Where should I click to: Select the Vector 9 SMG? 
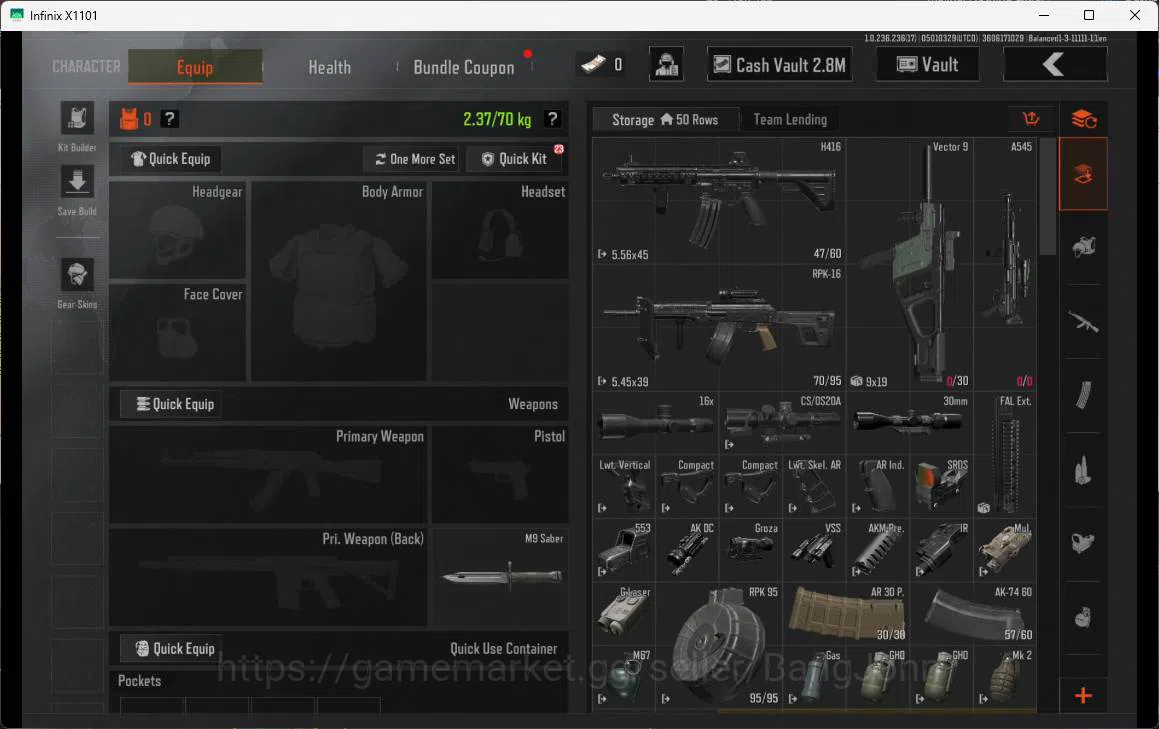coord(909,265)
